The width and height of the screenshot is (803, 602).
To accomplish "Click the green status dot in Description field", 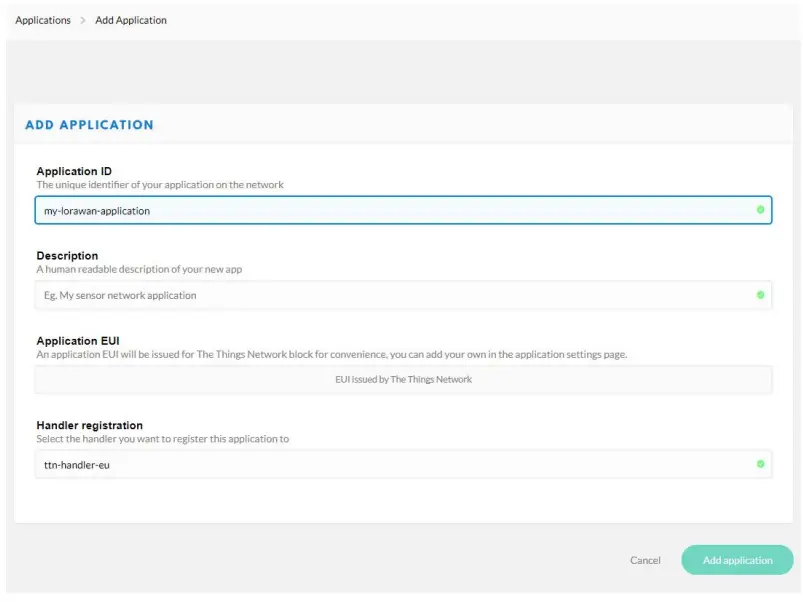I will pyautogui.click(x=760, y=295).
